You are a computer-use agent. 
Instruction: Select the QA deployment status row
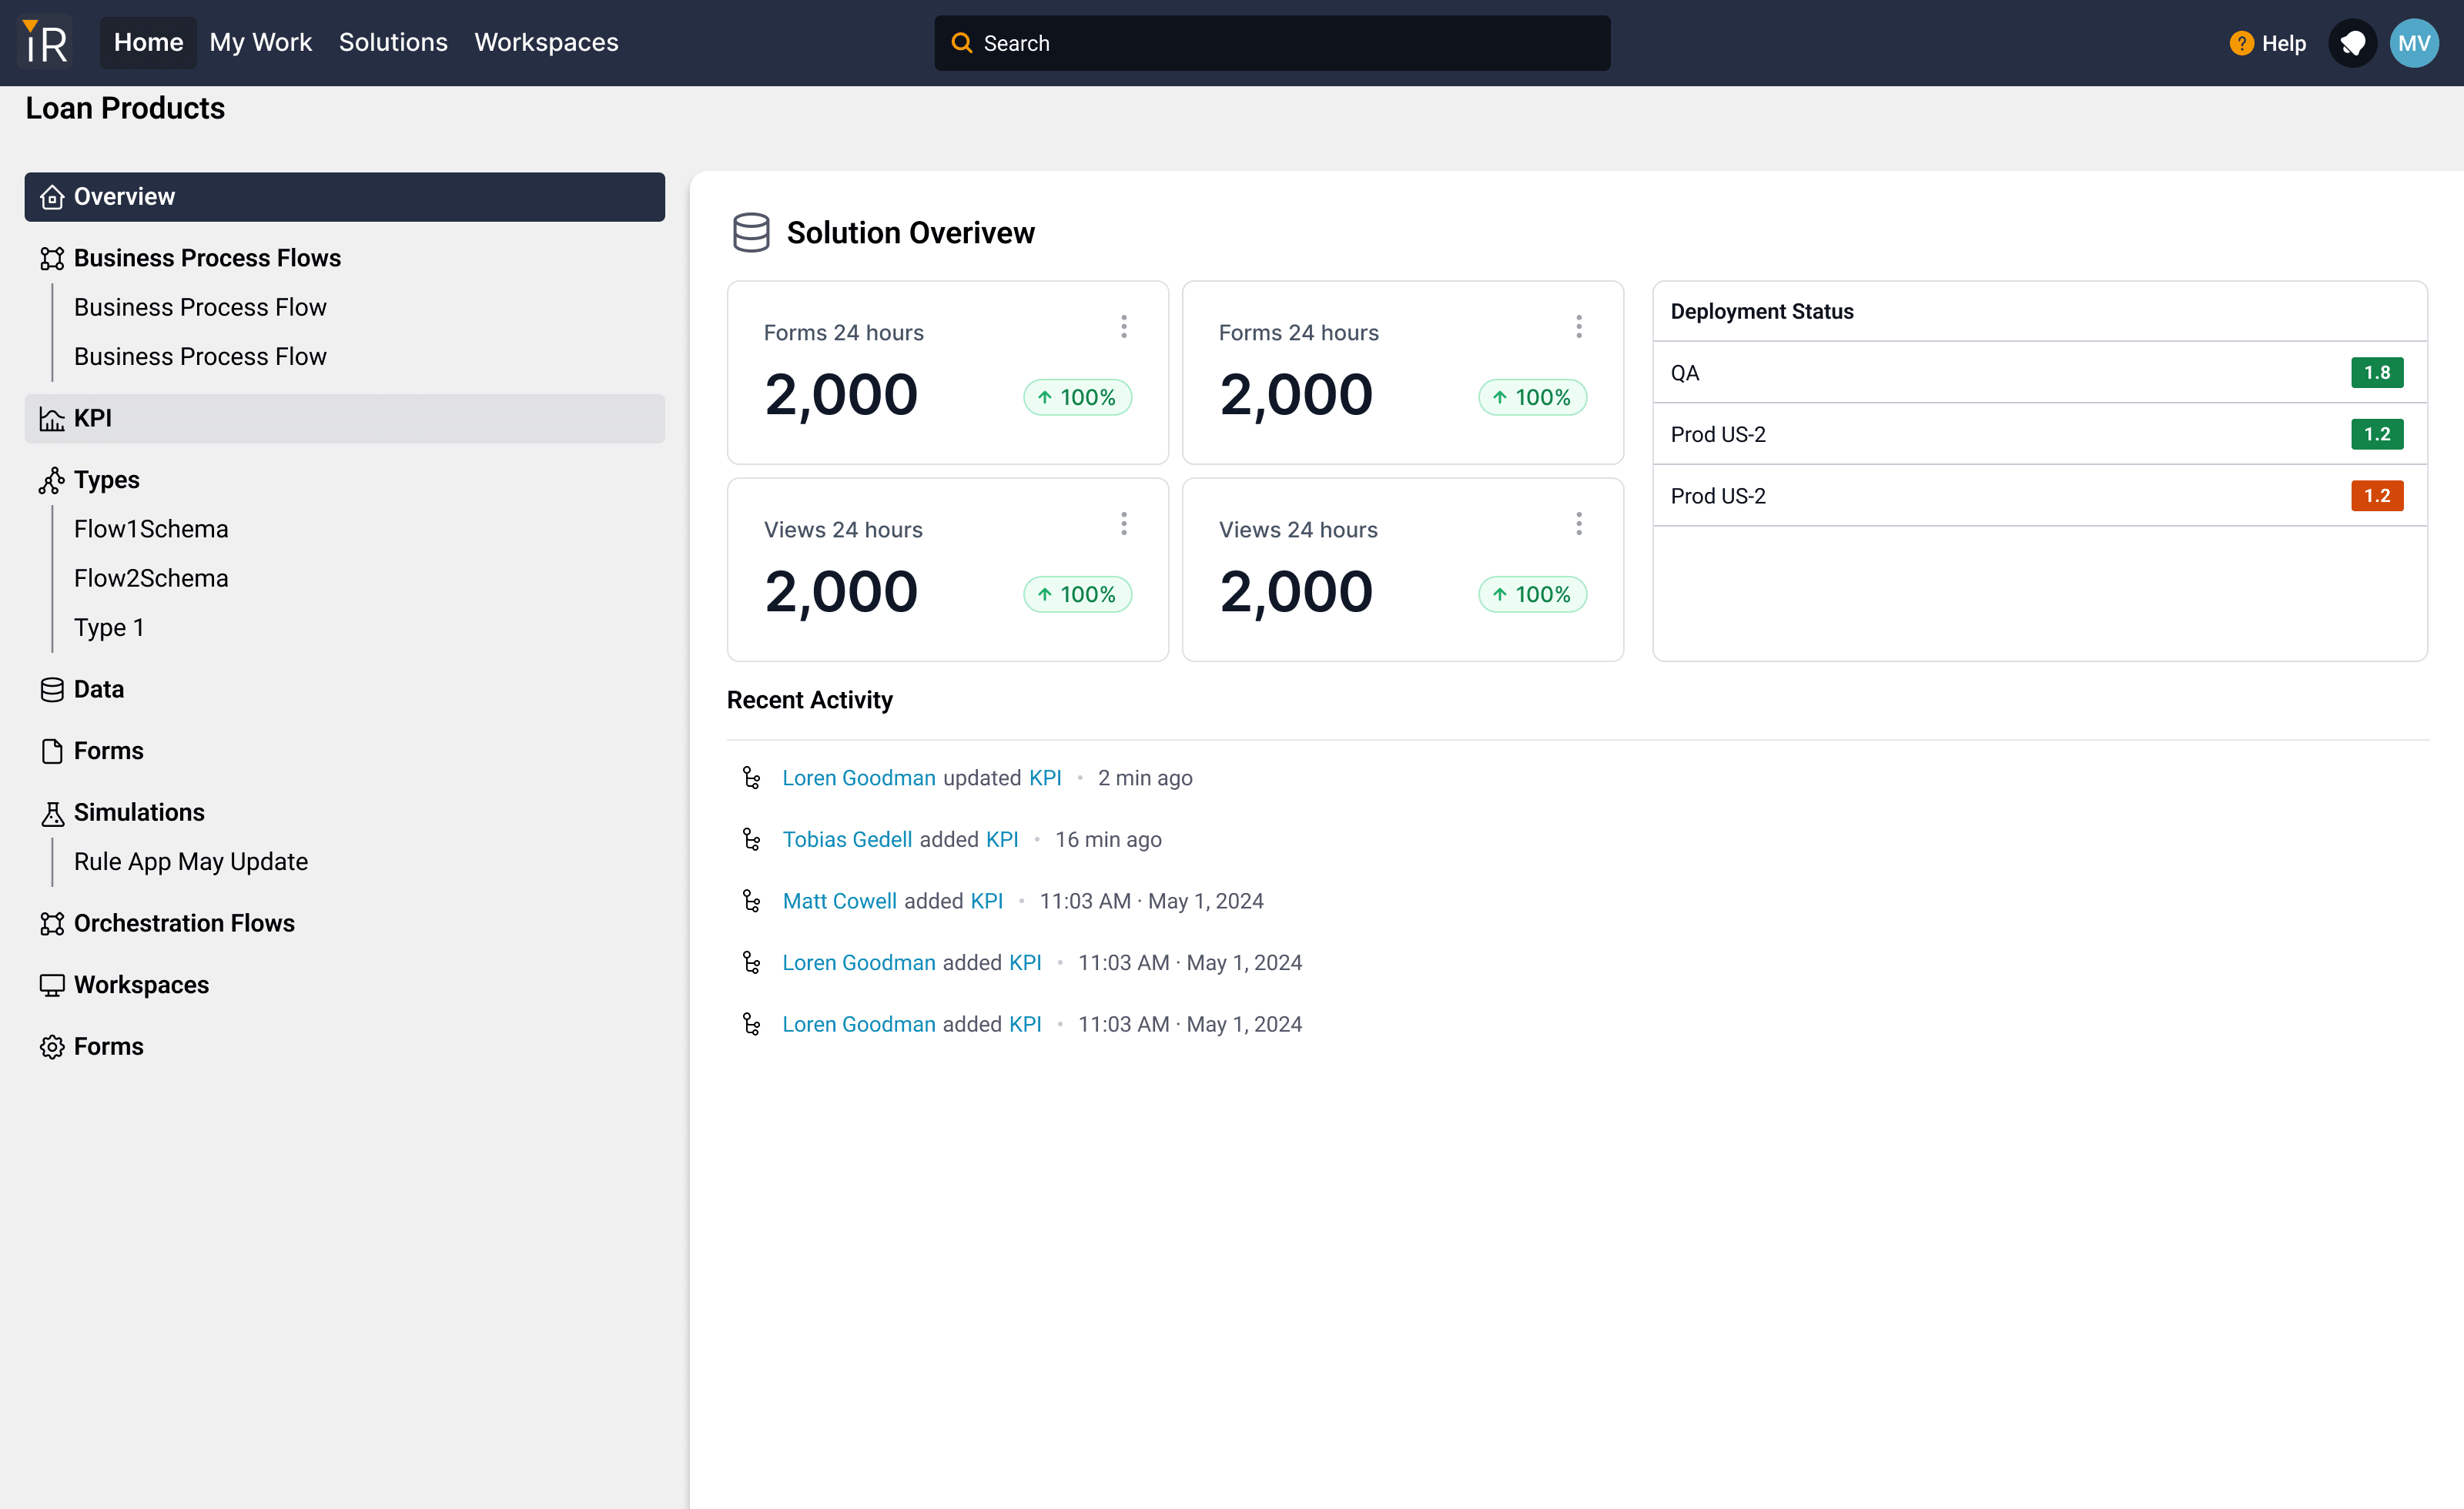2040,373
